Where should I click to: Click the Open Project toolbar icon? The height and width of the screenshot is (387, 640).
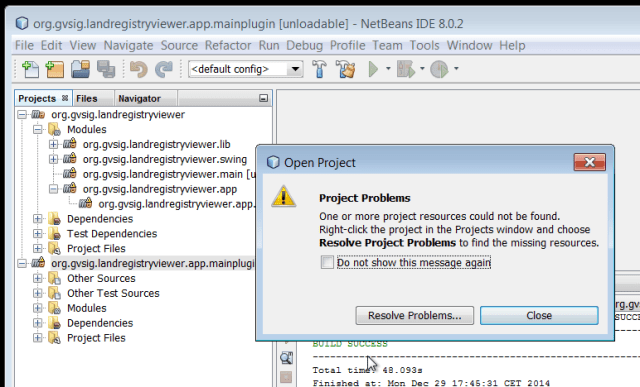[80, 69]
